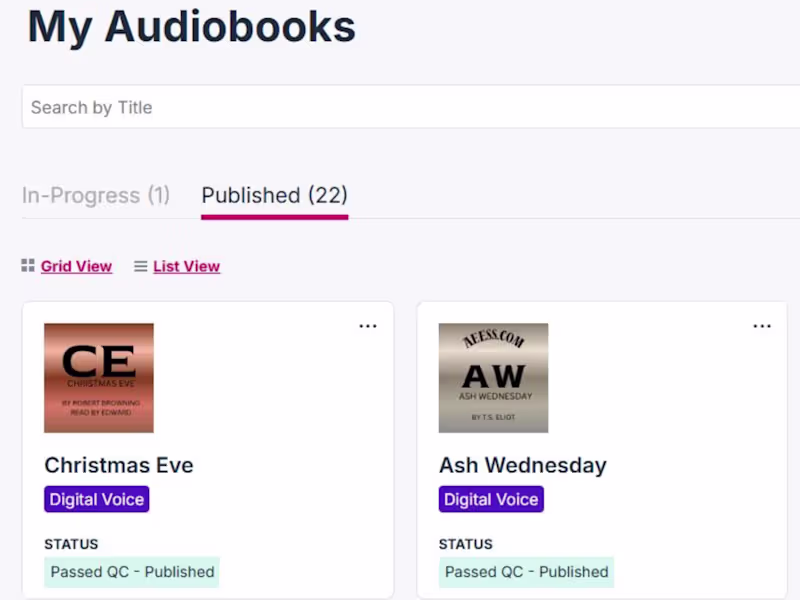Click the Digital Voice badge on Ash Wednesday
800x600 pixels.
coord(491,499)
